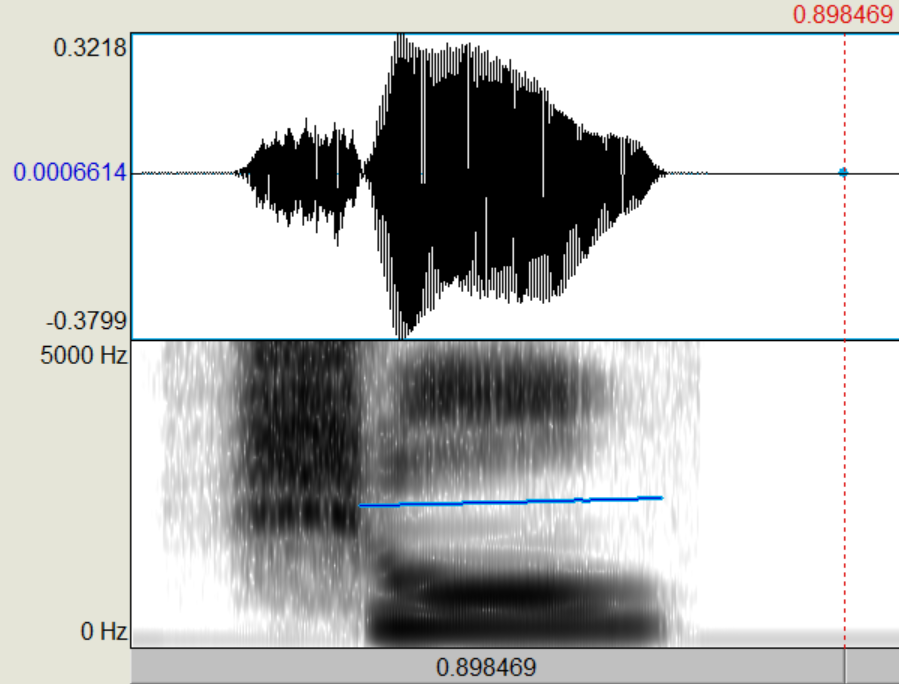The height and width of the screenshot is (684, 899).
Task: Click the blue dot on the waveform cursor
Action: [843, 172]
